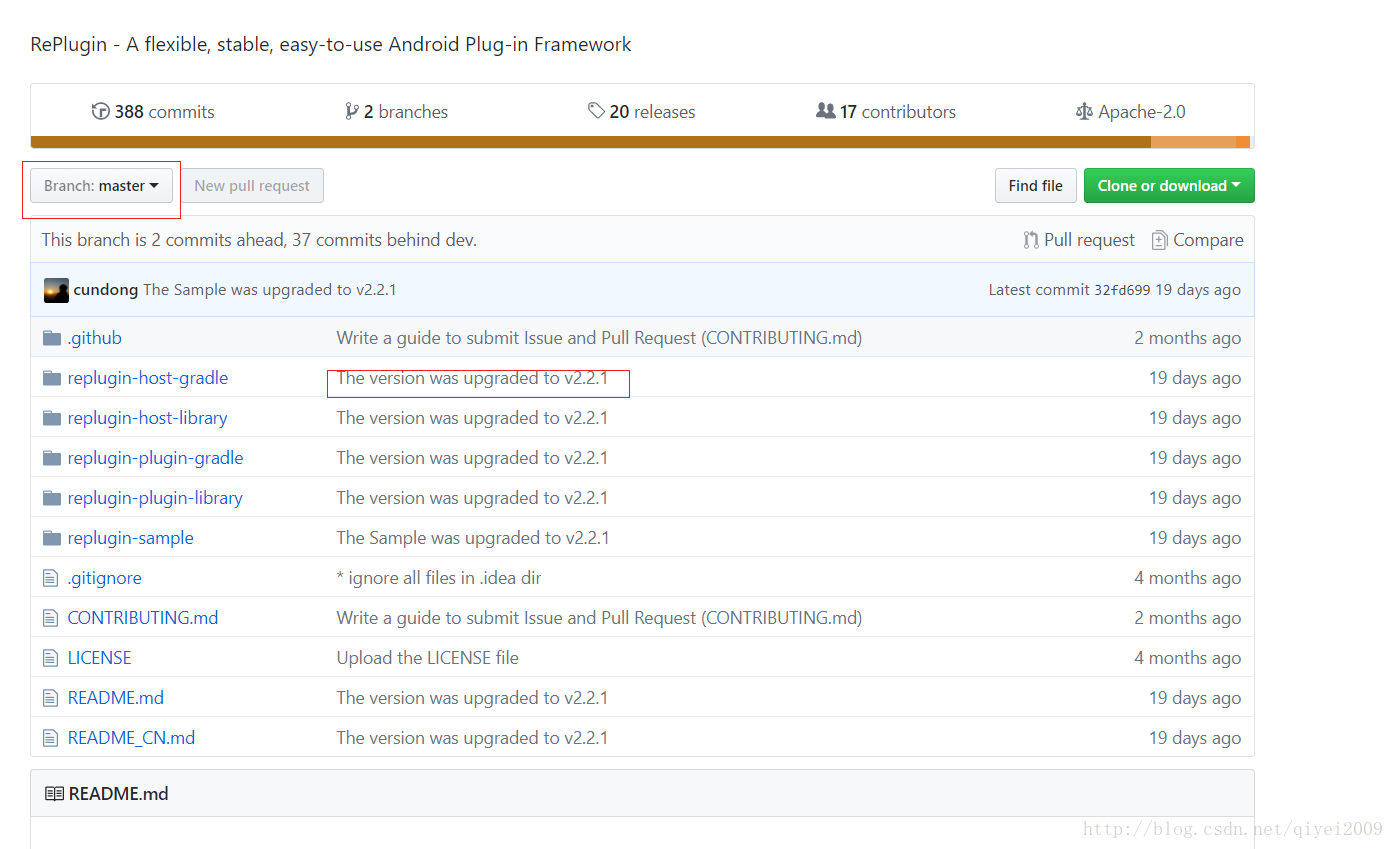Click '4 months ago' in .gitignore row
1394x849 pixels.
1187,578
